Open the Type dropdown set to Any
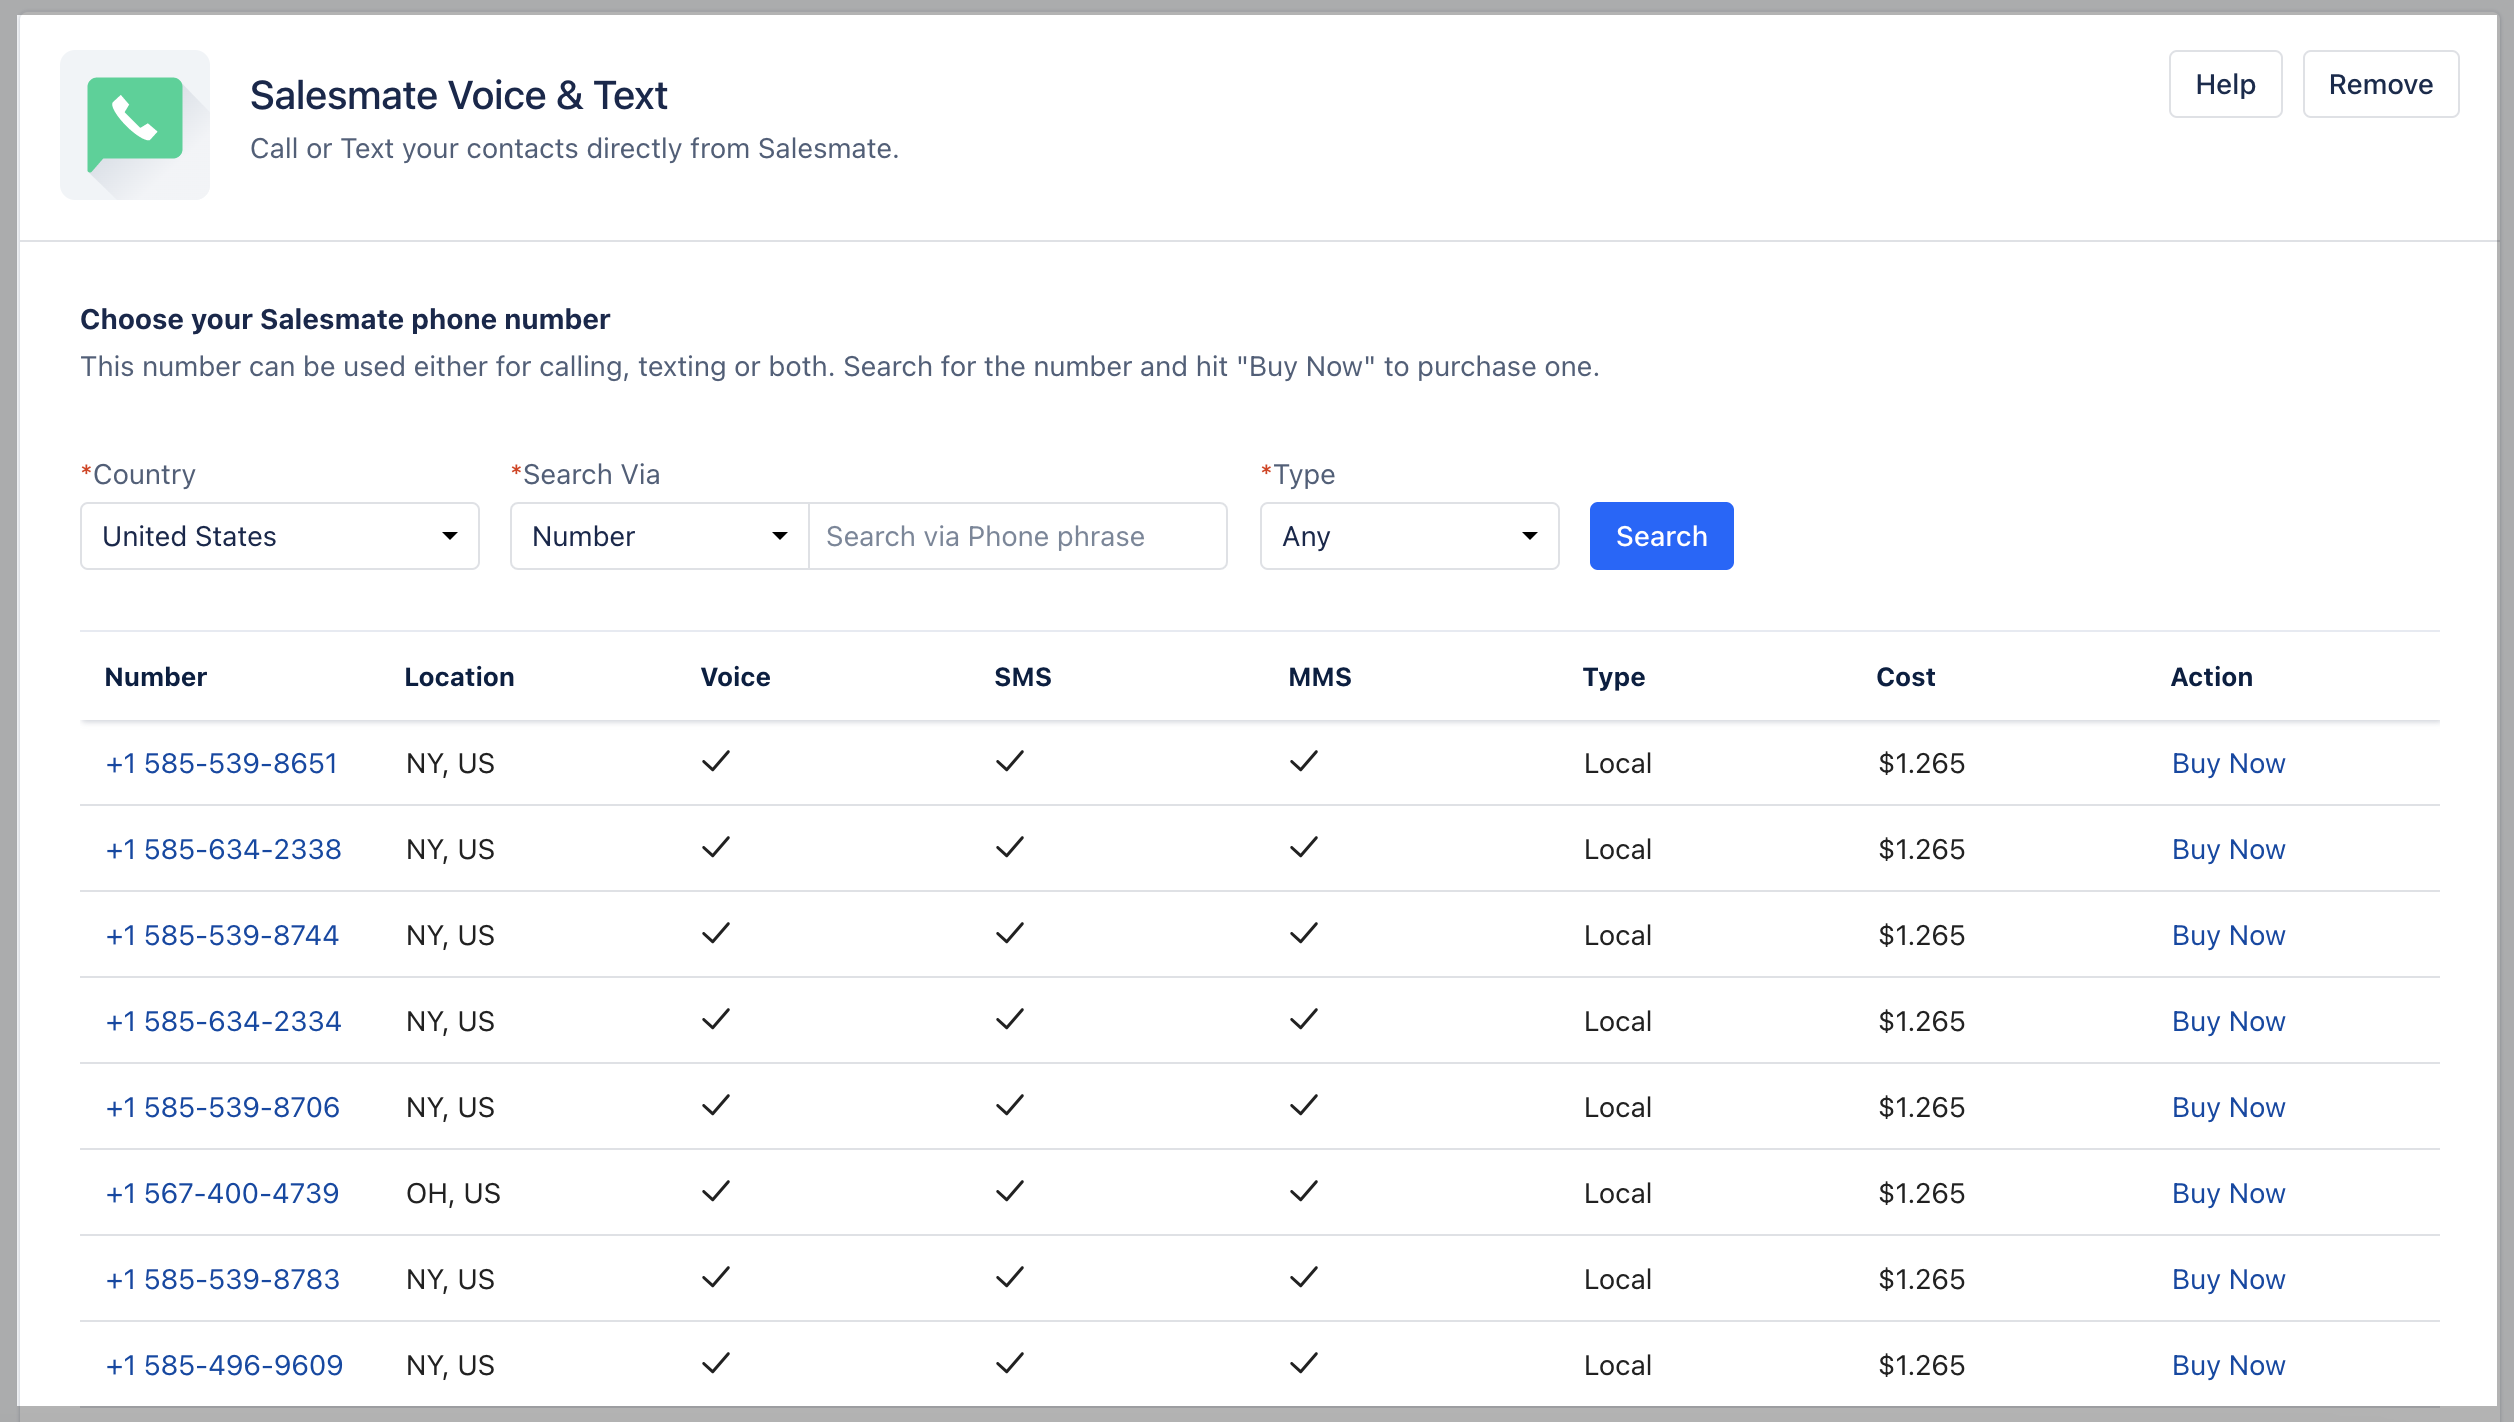 tap(1408, 536)
